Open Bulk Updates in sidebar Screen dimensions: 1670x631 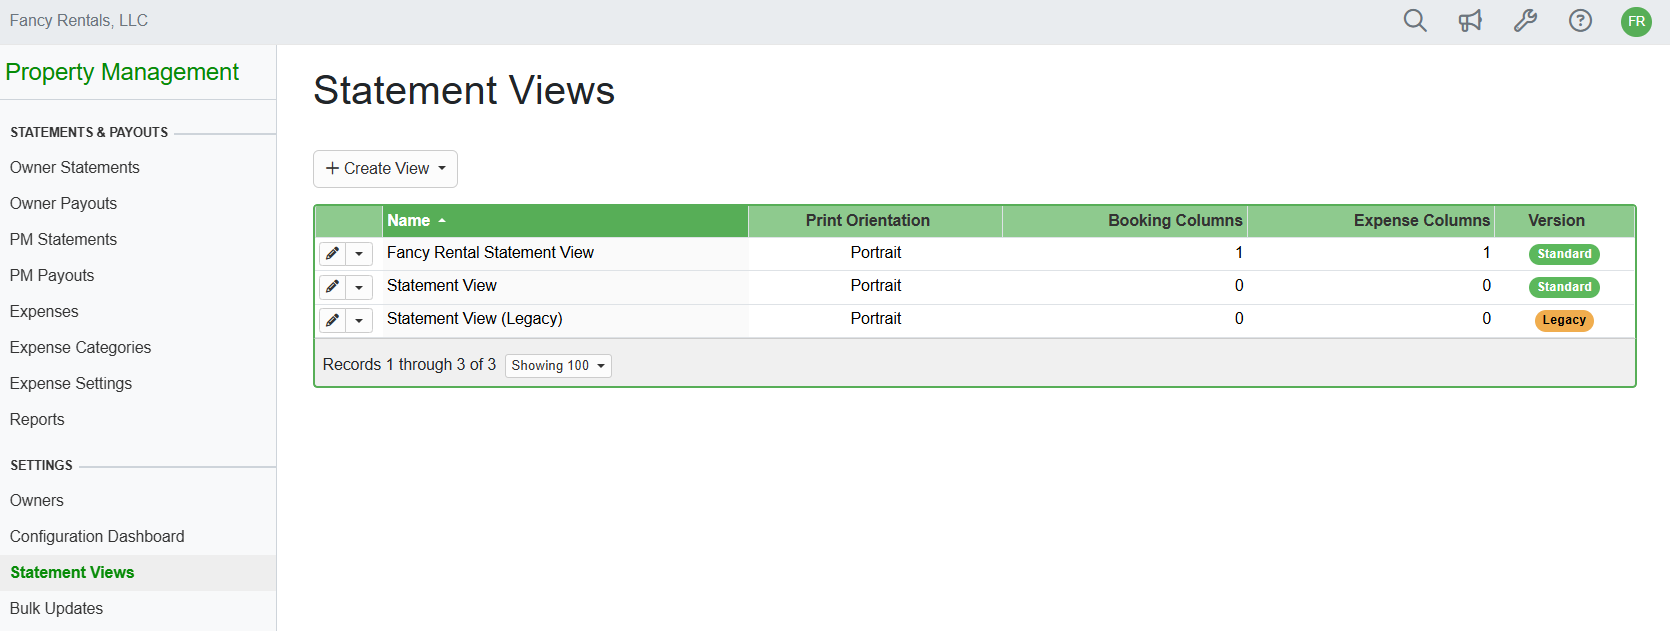click(56, 609)
